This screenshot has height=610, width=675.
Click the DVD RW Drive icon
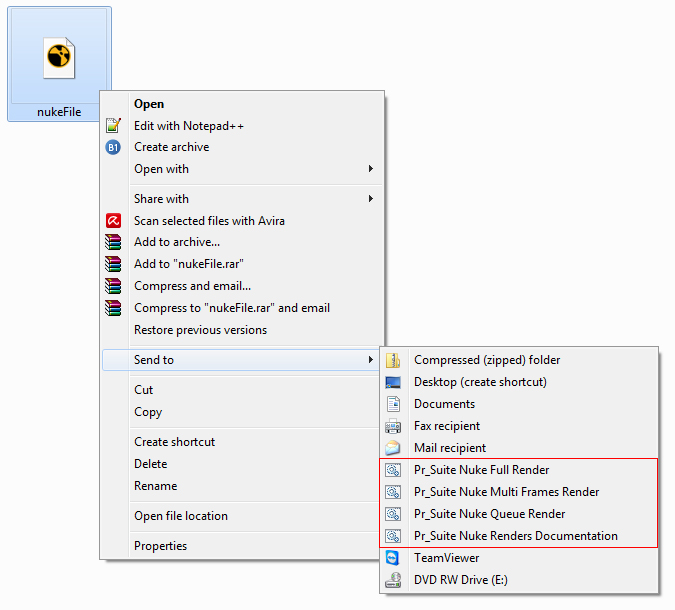[393, 580]
